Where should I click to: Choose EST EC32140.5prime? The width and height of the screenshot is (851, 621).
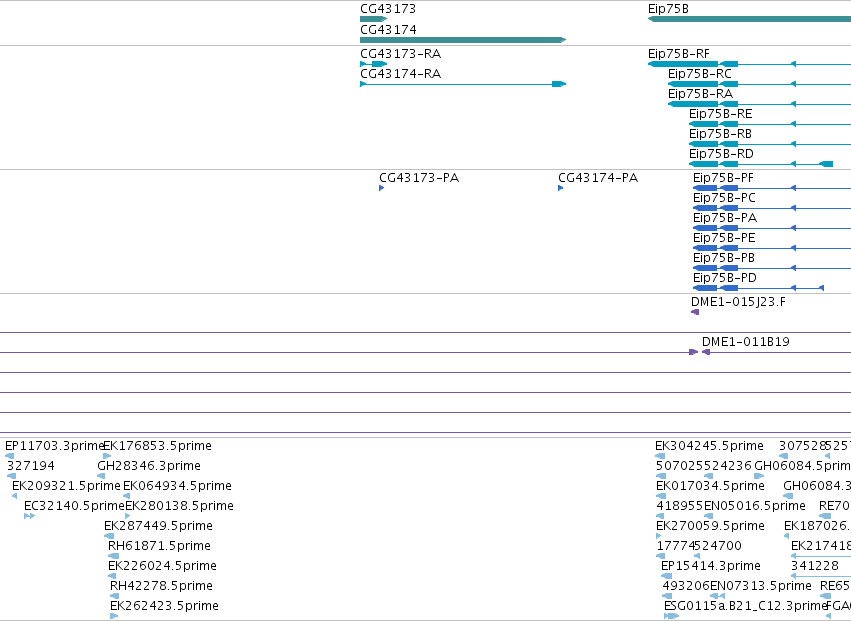(74, 506)
